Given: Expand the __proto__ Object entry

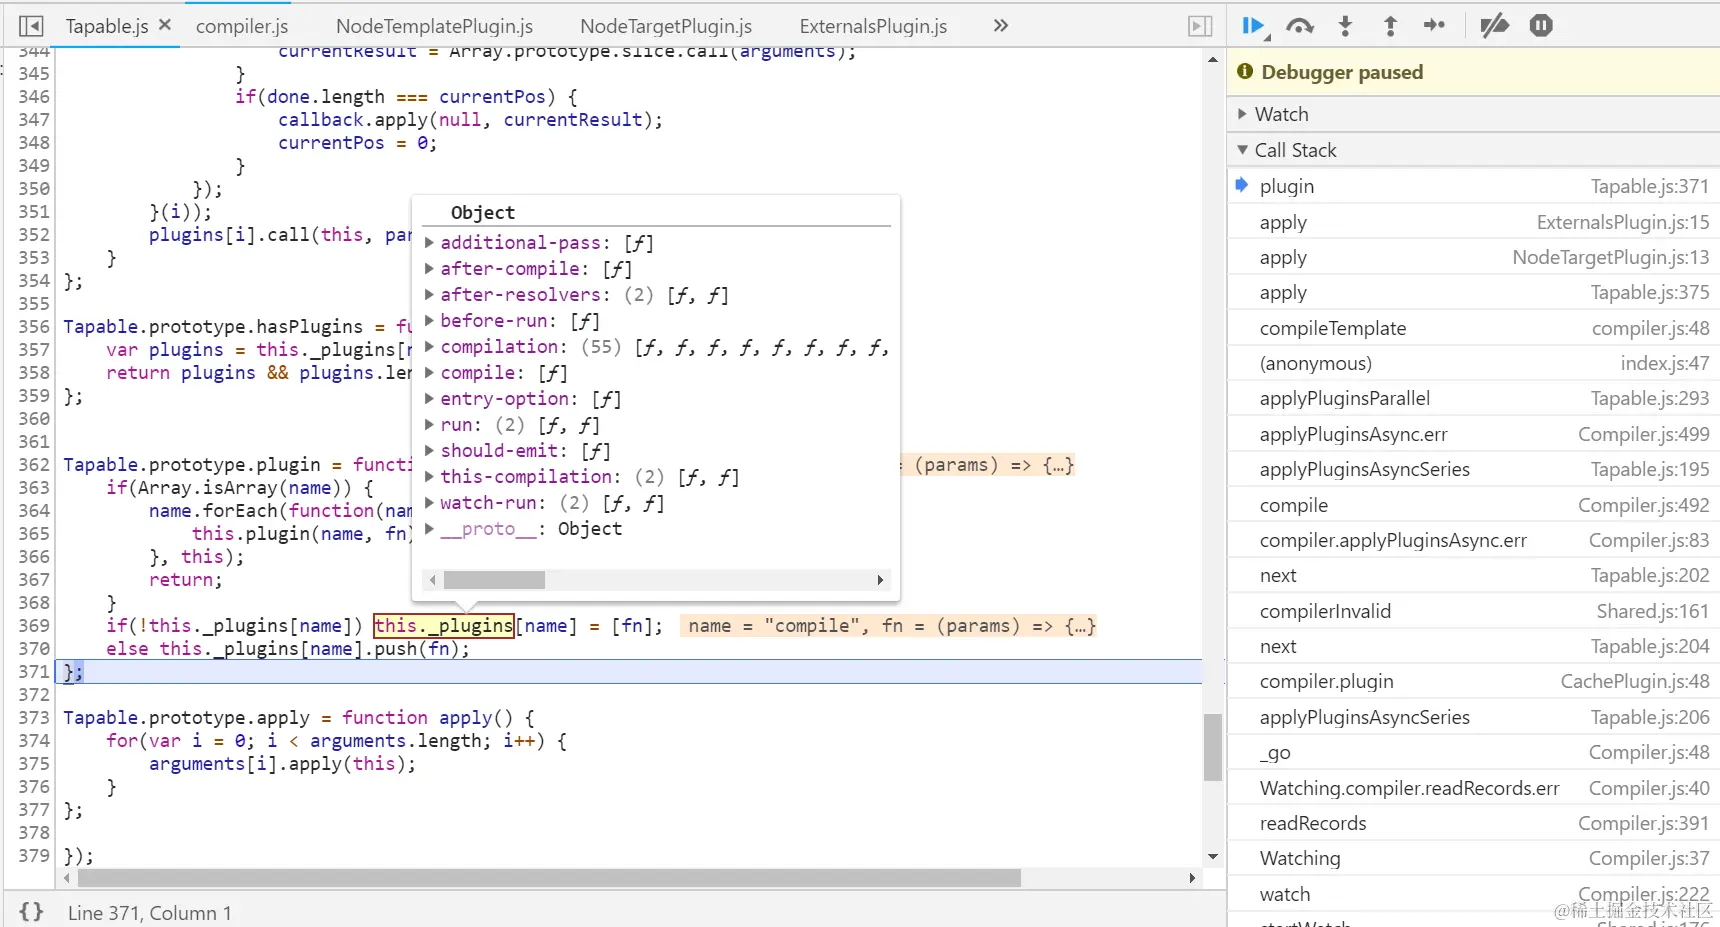Looking at the screenshot, I should pyautogui.click(x=429, y=529).
